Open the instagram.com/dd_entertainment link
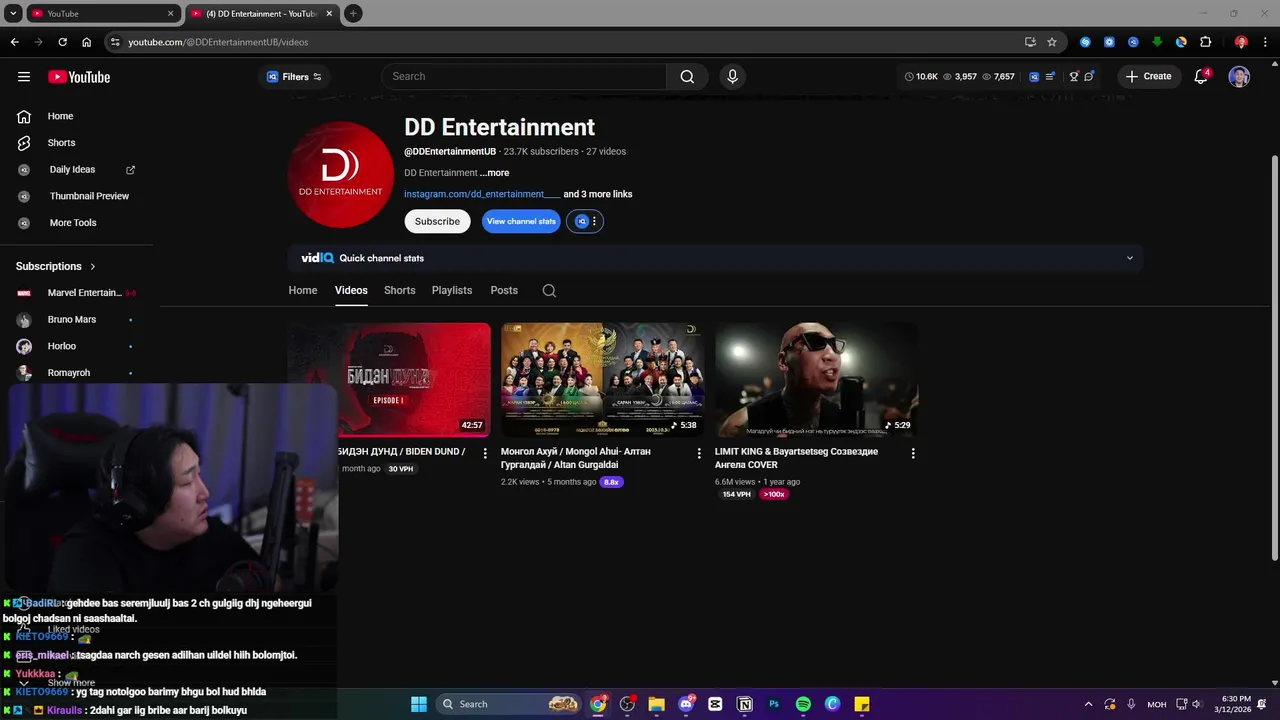The width and height of the screenshot is (1280, 720). tap(482, 194)
